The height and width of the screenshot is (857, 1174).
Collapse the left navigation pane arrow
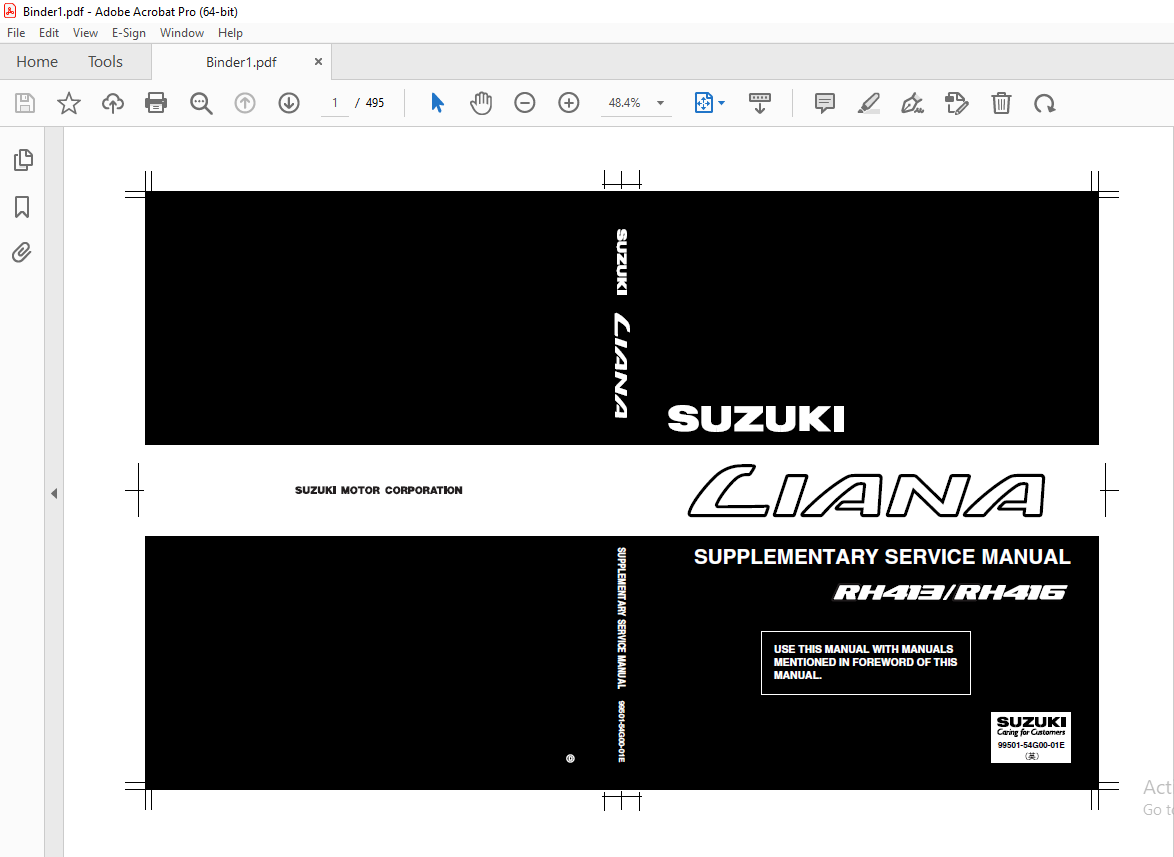click(54, 493)
